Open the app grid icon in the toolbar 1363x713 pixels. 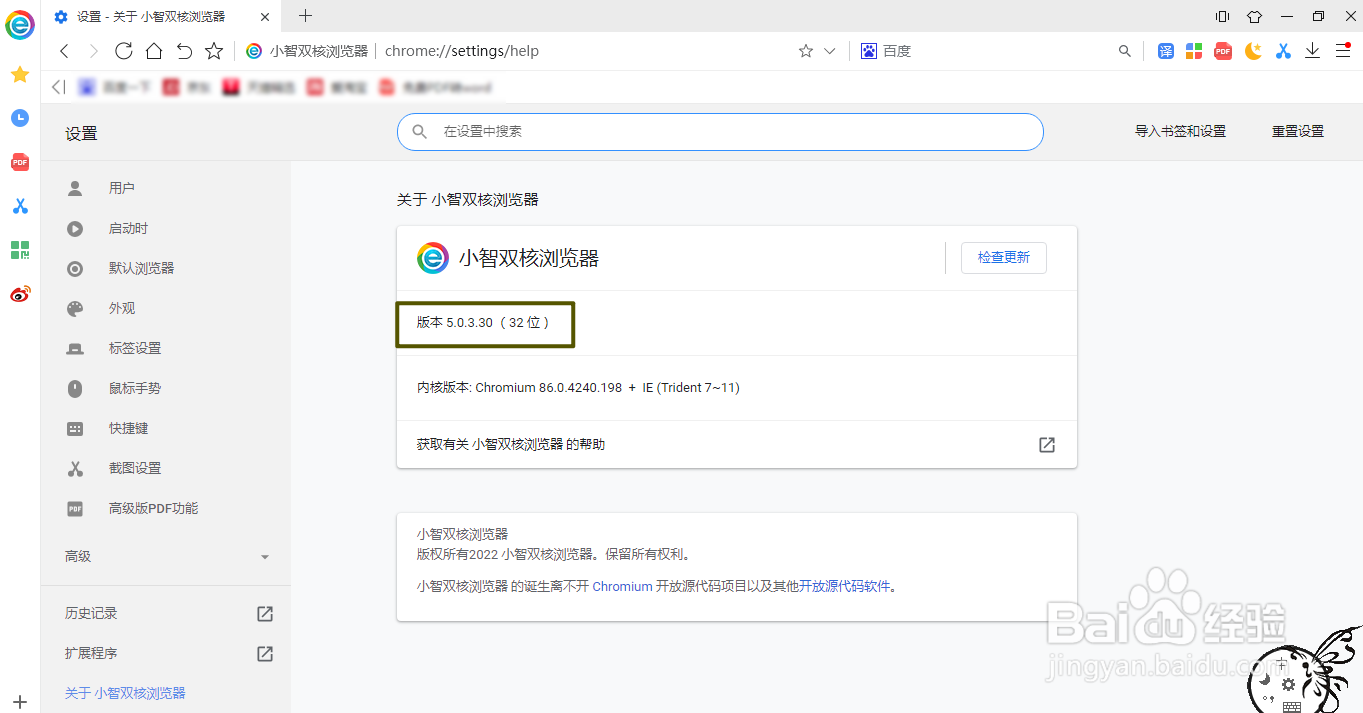1193,50
